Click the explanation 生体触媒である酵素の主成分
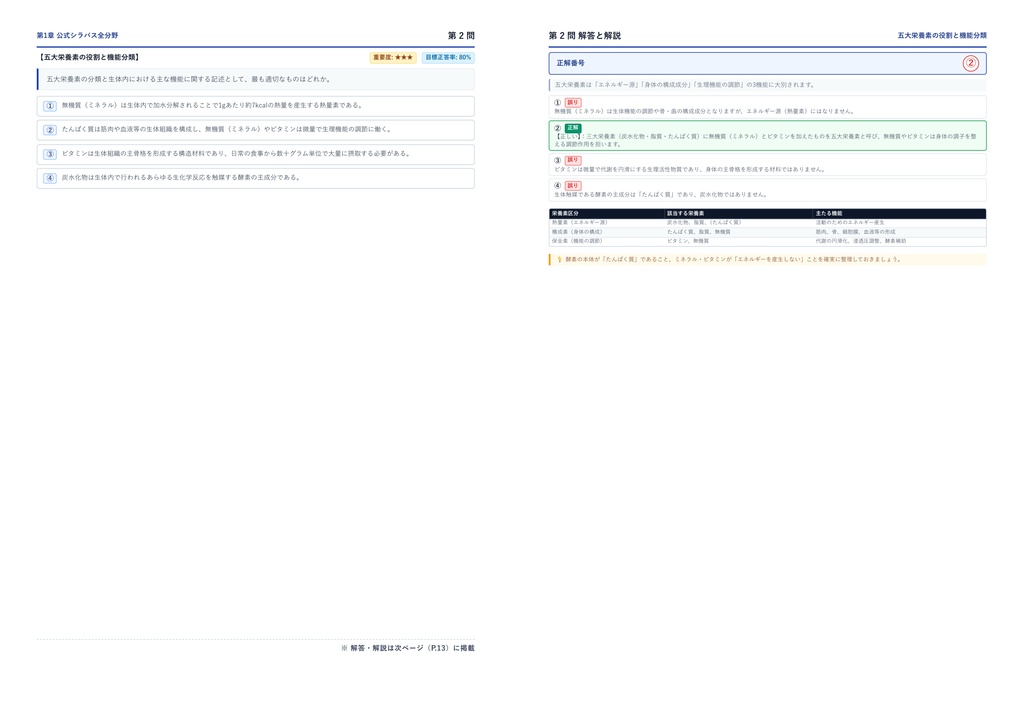 pos(661,195)
